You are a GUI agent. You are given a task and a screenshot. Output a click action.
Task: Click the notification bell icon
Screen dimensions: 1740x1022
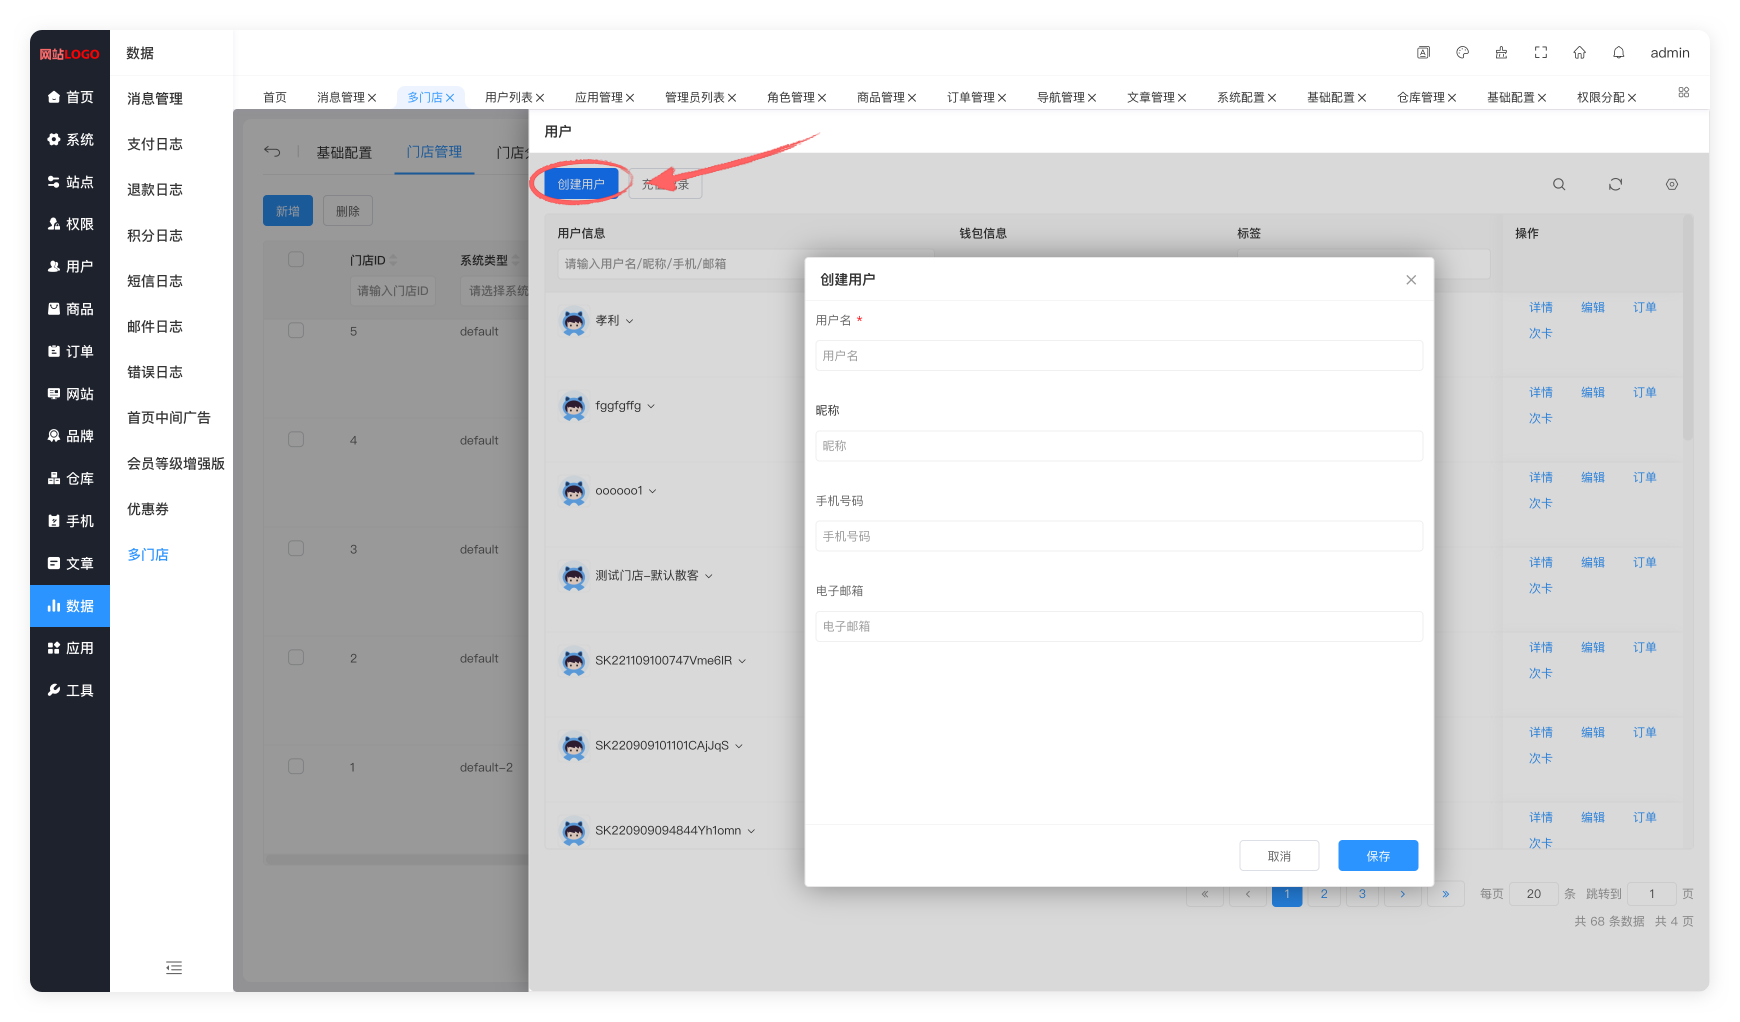pyautogui.click(x=1618, y=53)
